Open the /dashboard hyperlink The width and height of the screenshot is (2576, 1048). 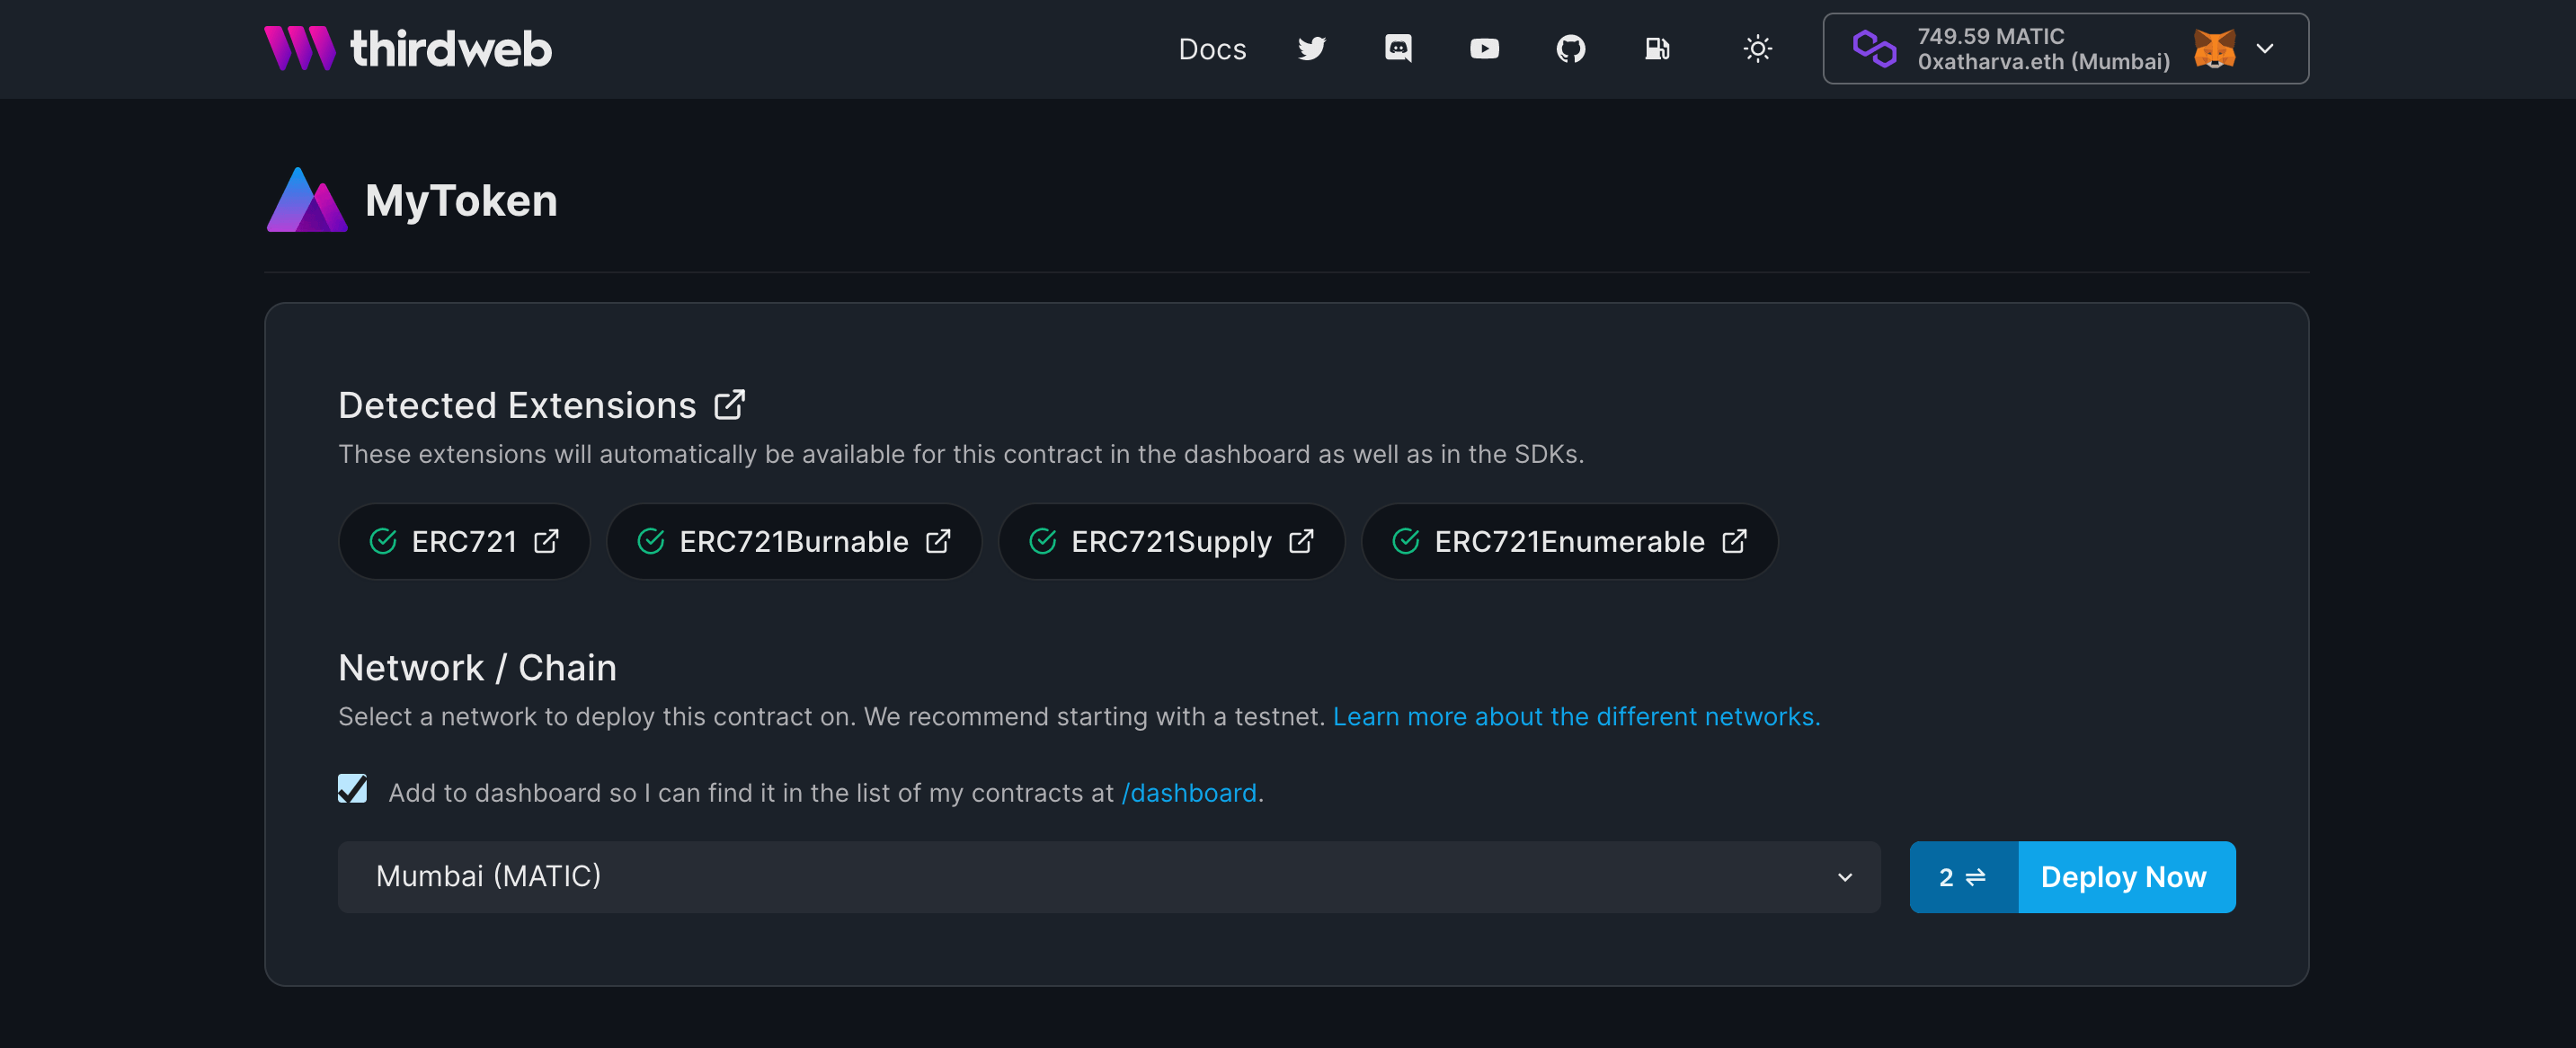pos(1189,792)
